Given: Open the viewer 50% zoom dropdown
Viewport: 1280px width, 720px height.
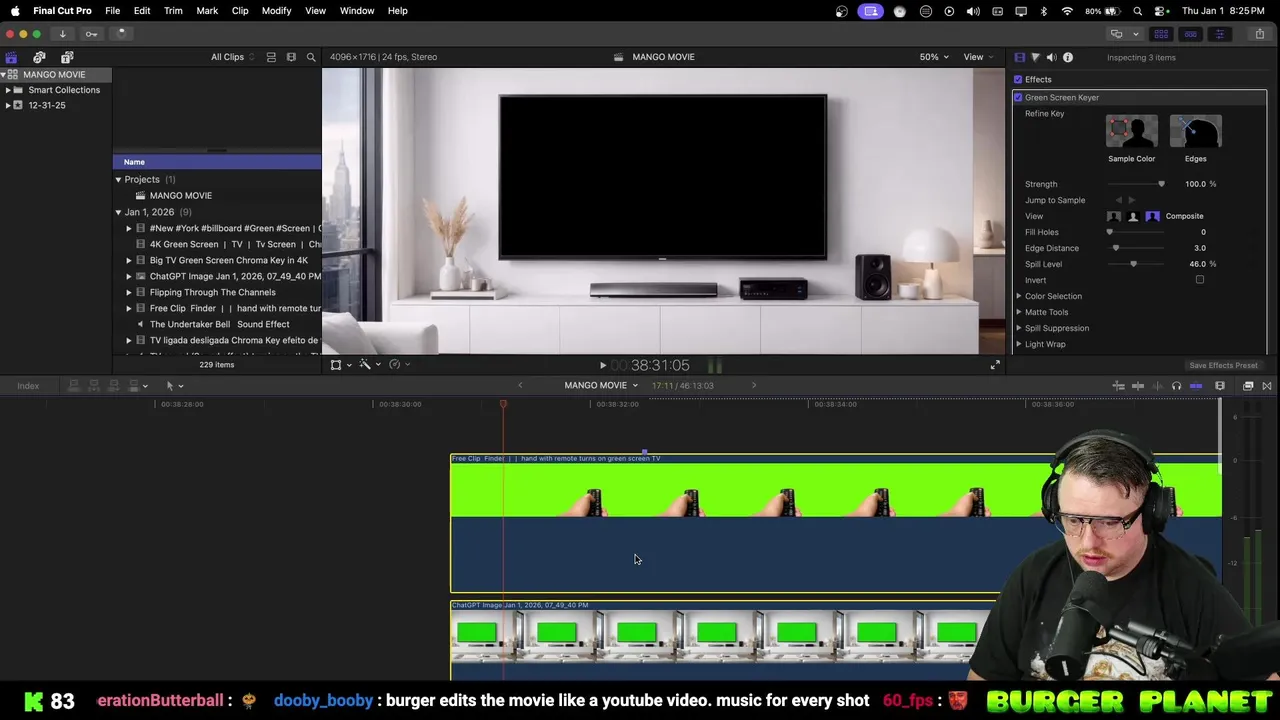Looking at the screenshot, I should (934, 57).
